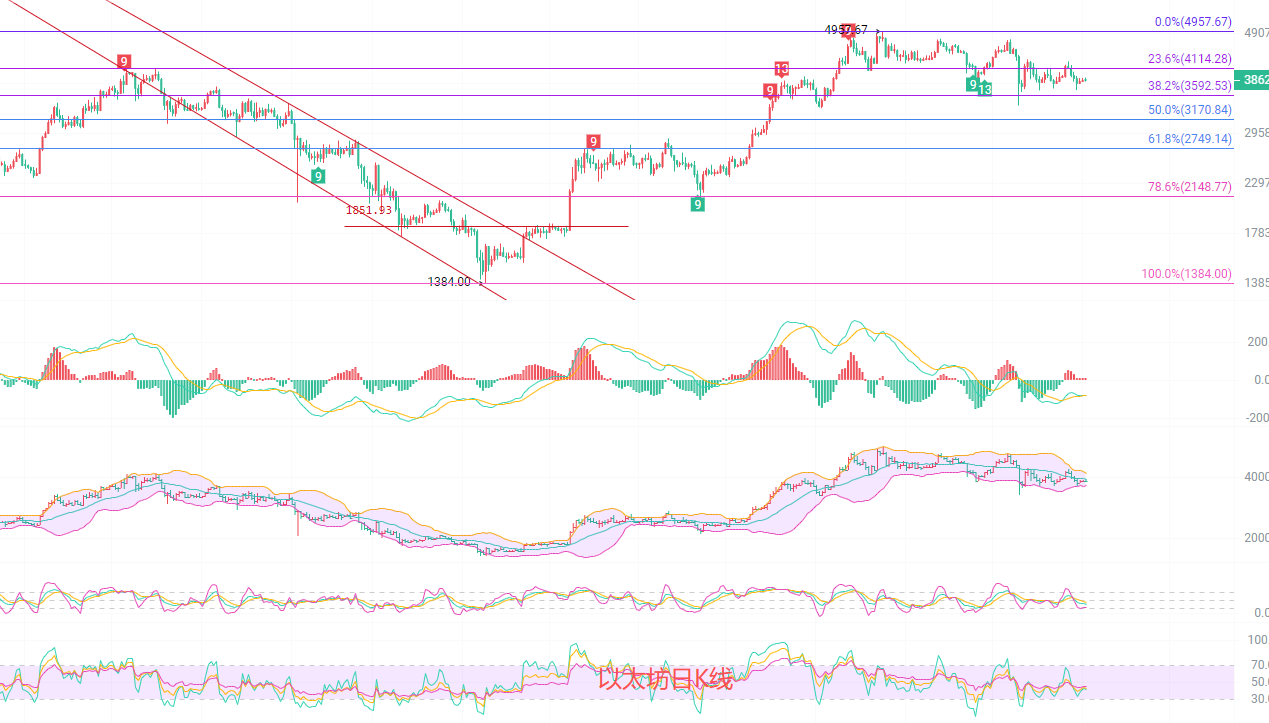1269x723 pixels.
Task: Click the red Chinese watermark text 以太坊日K线
Action: point(666,680)
